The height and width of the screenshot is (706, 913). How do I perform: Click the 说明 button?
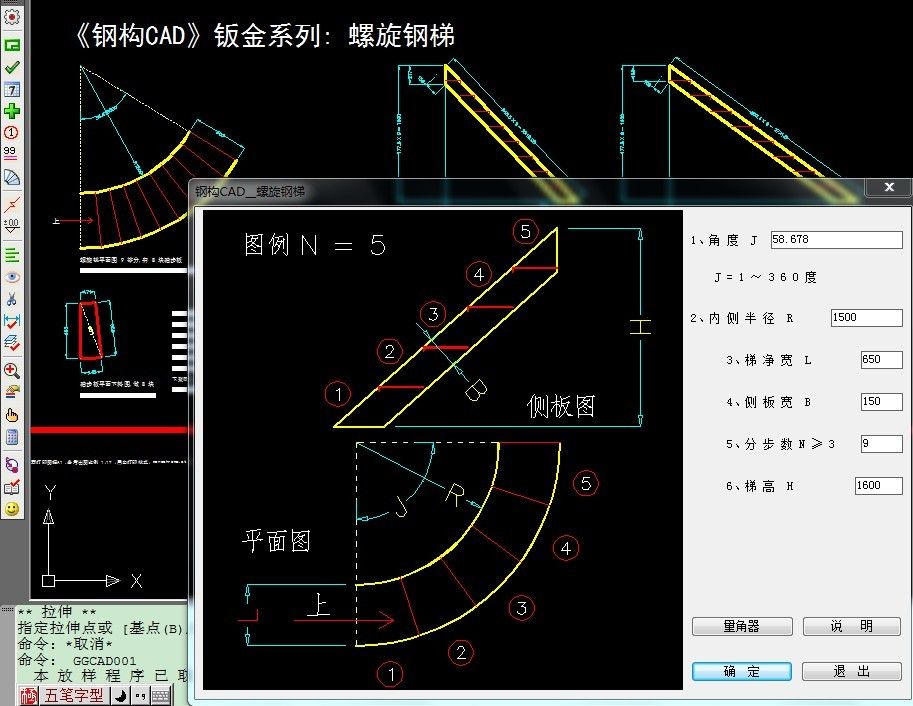[852, 626]
